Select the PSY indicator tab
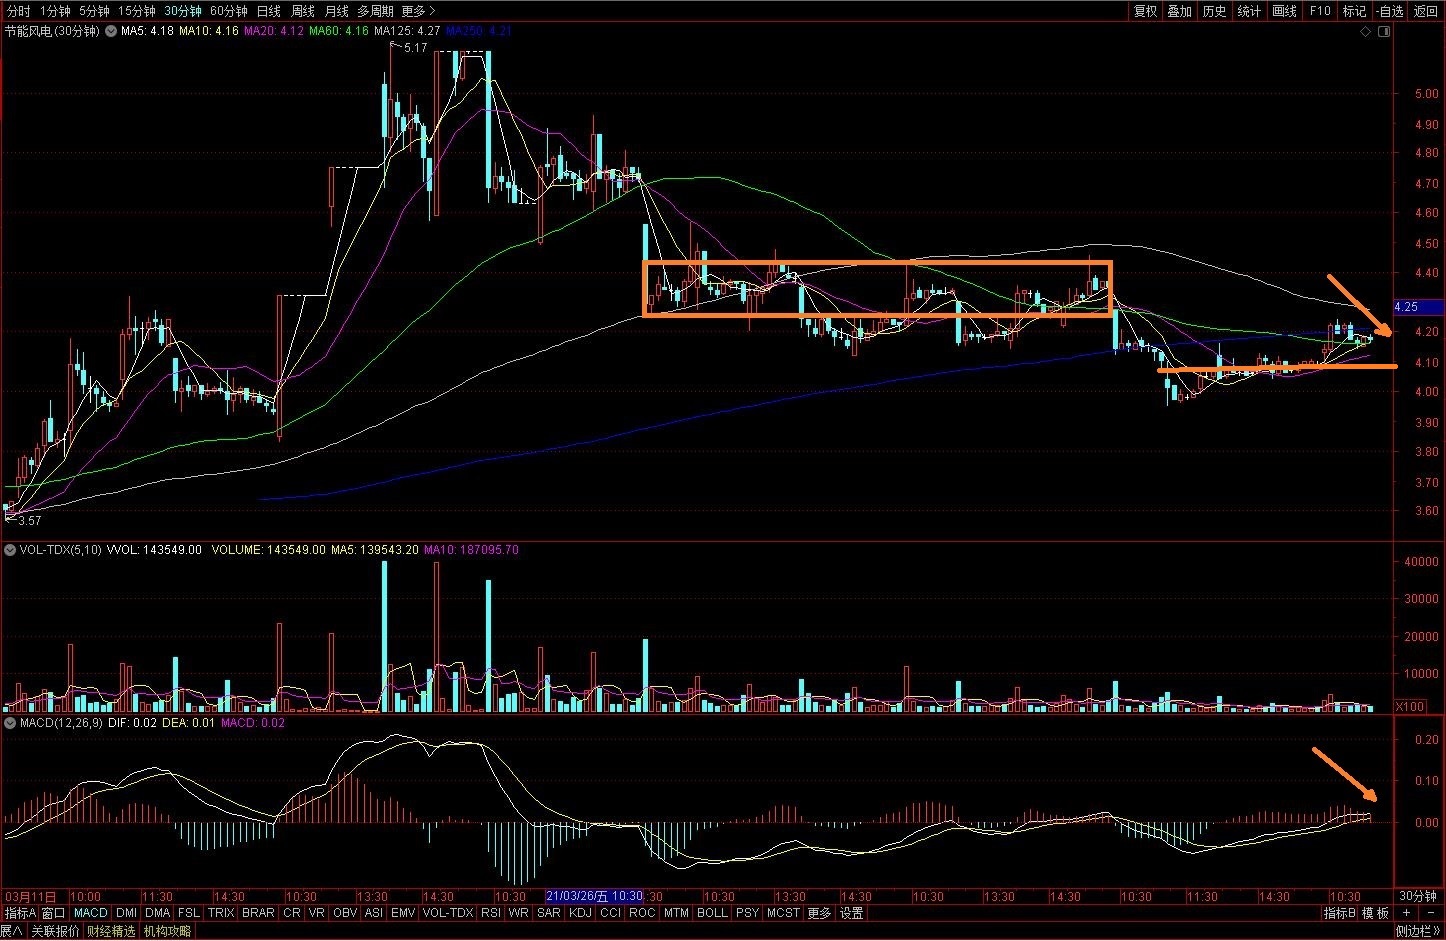This screenshot has height=941, width=1446. point(747,913)
